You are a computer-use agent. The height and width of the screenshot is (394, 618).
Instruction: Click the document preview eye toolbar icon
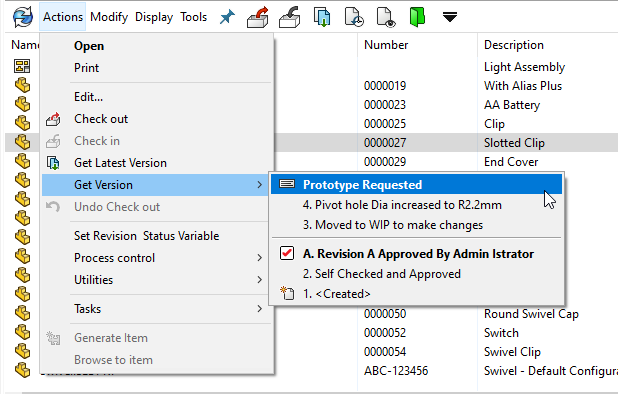pos(386,17)
